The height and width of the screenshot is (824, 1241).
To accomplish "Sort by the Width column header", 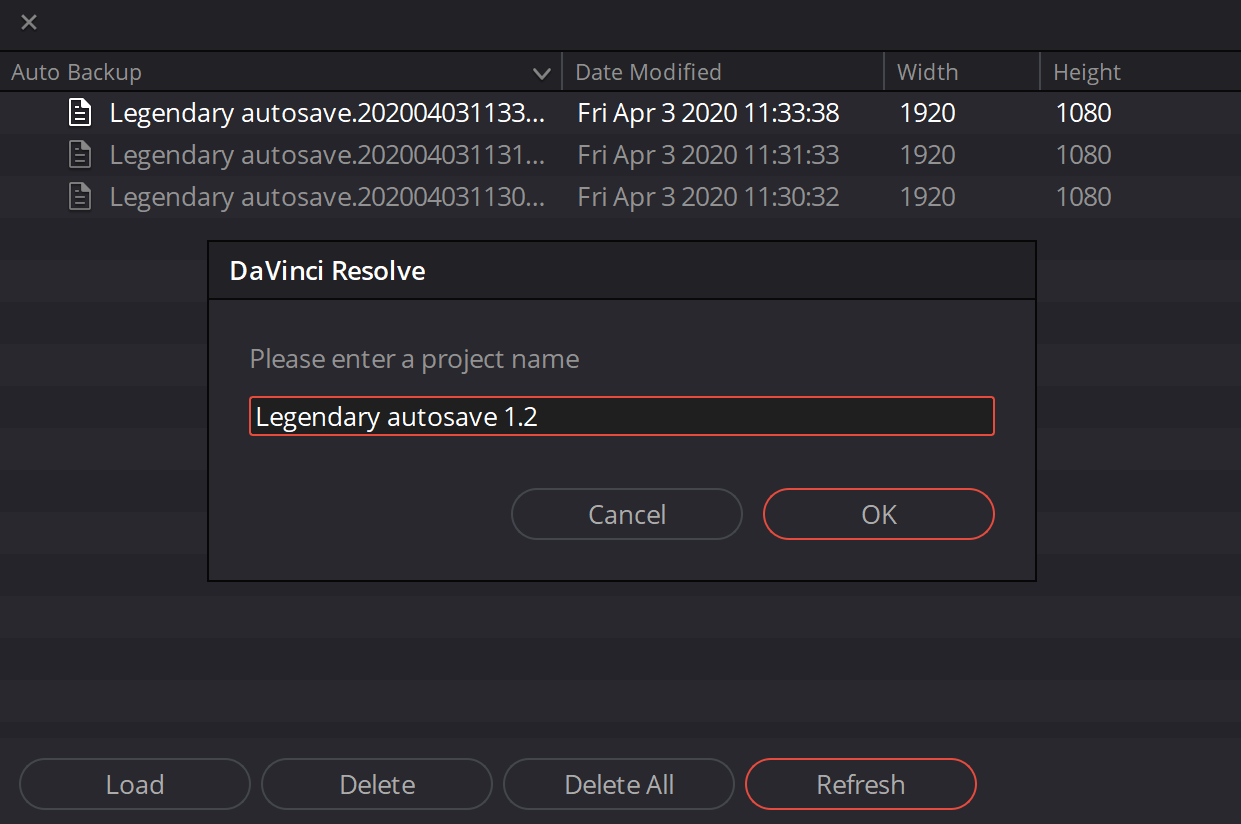I will click(x=927, y=72).
